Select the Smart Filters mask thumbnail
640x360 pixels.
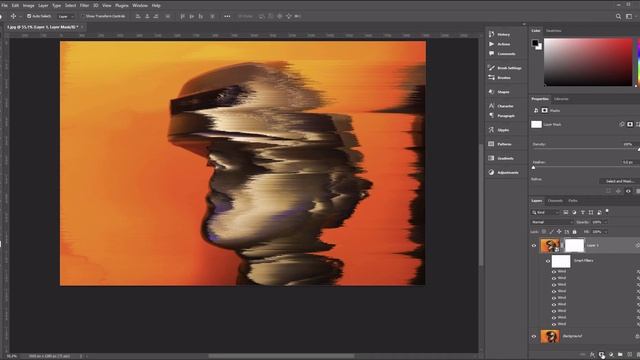(x=561, y=261)
